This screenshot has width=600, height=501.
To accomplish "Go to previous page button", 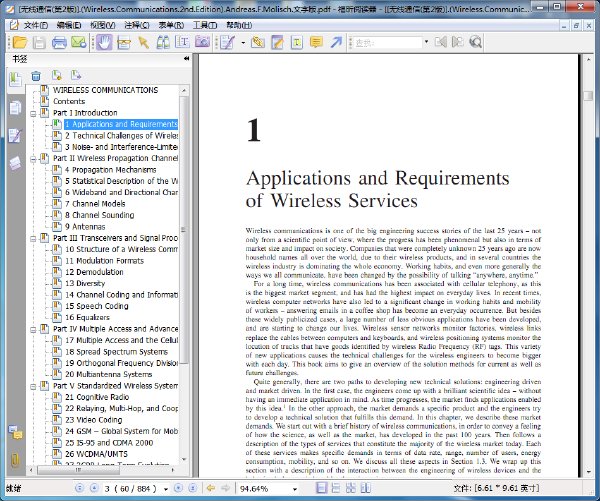I will tap(94, 488).
